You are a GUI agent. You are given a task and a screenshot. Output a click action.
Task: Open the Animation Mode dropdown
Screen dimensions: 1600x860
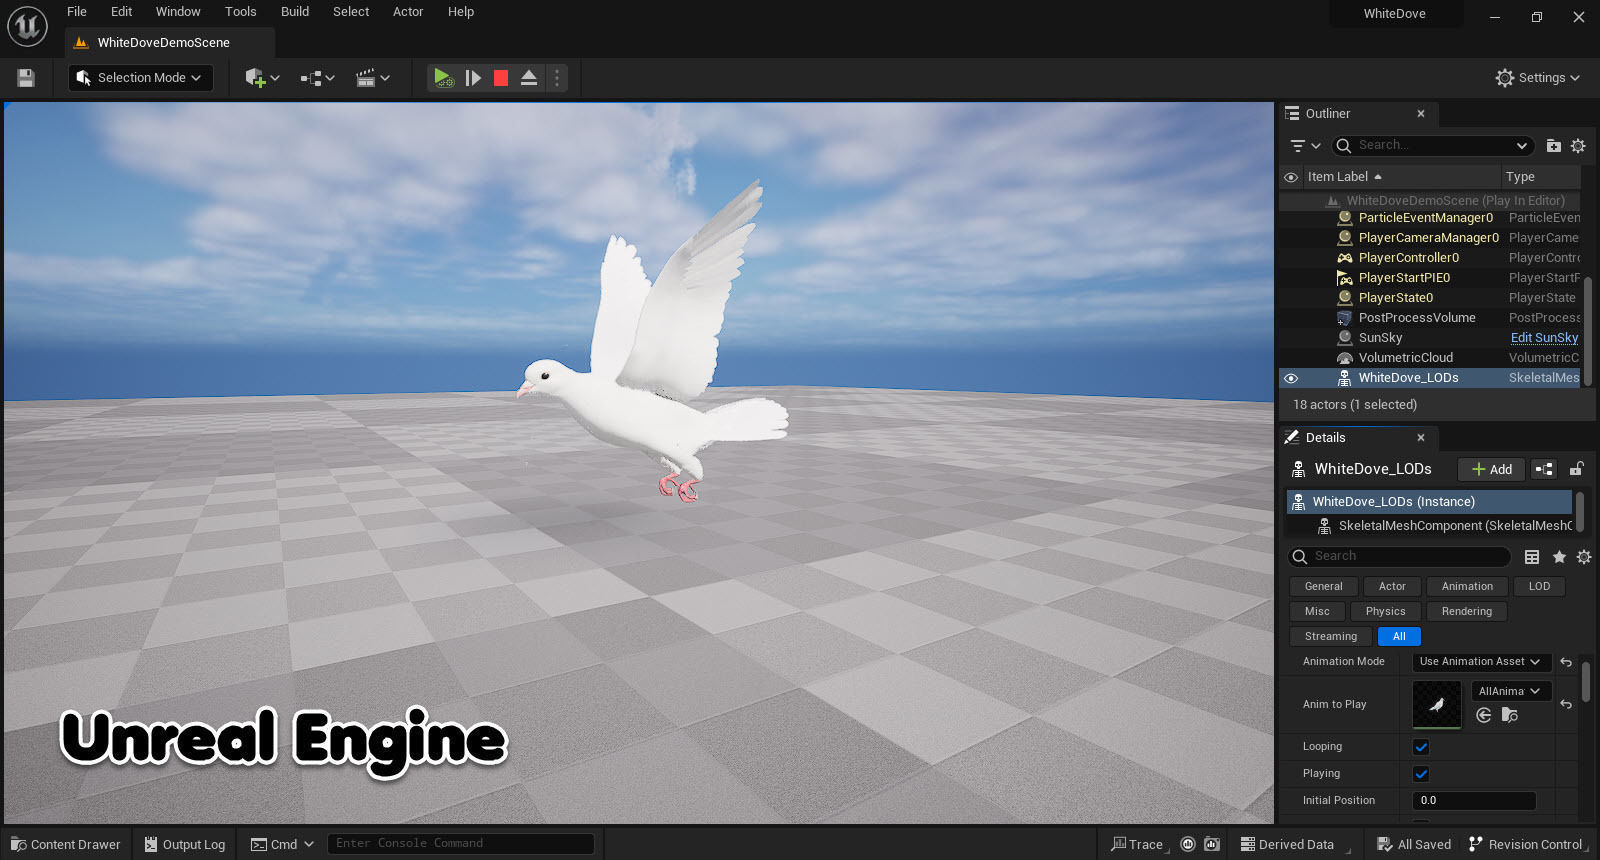click(1481, 662)
